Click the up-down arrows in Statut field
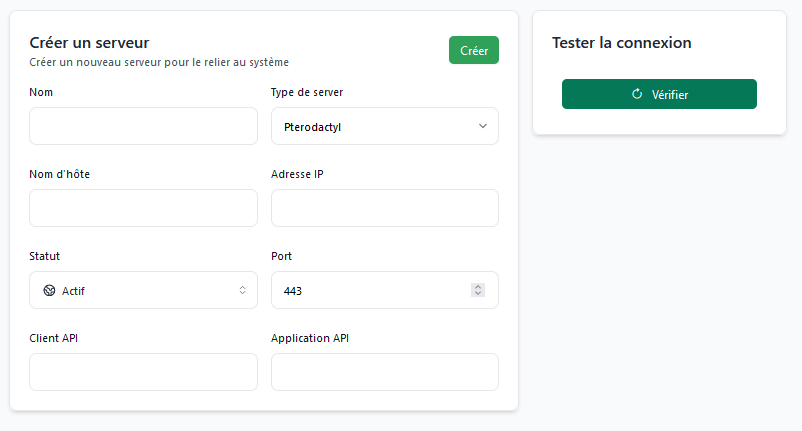The height and width of the screenshot is (431, 802). (242, 290)
